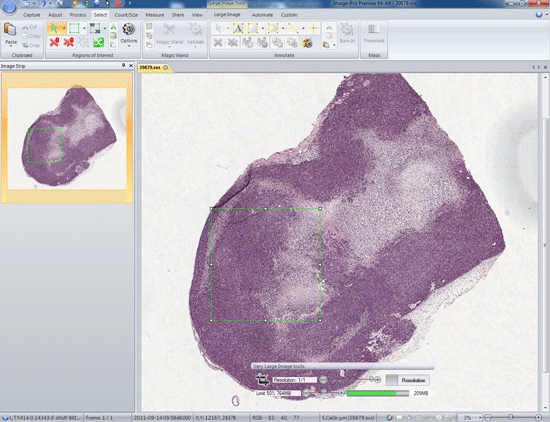Open the ROI Options gear icon
Viewport: 550px width, 422px height.
coord(129,29)
